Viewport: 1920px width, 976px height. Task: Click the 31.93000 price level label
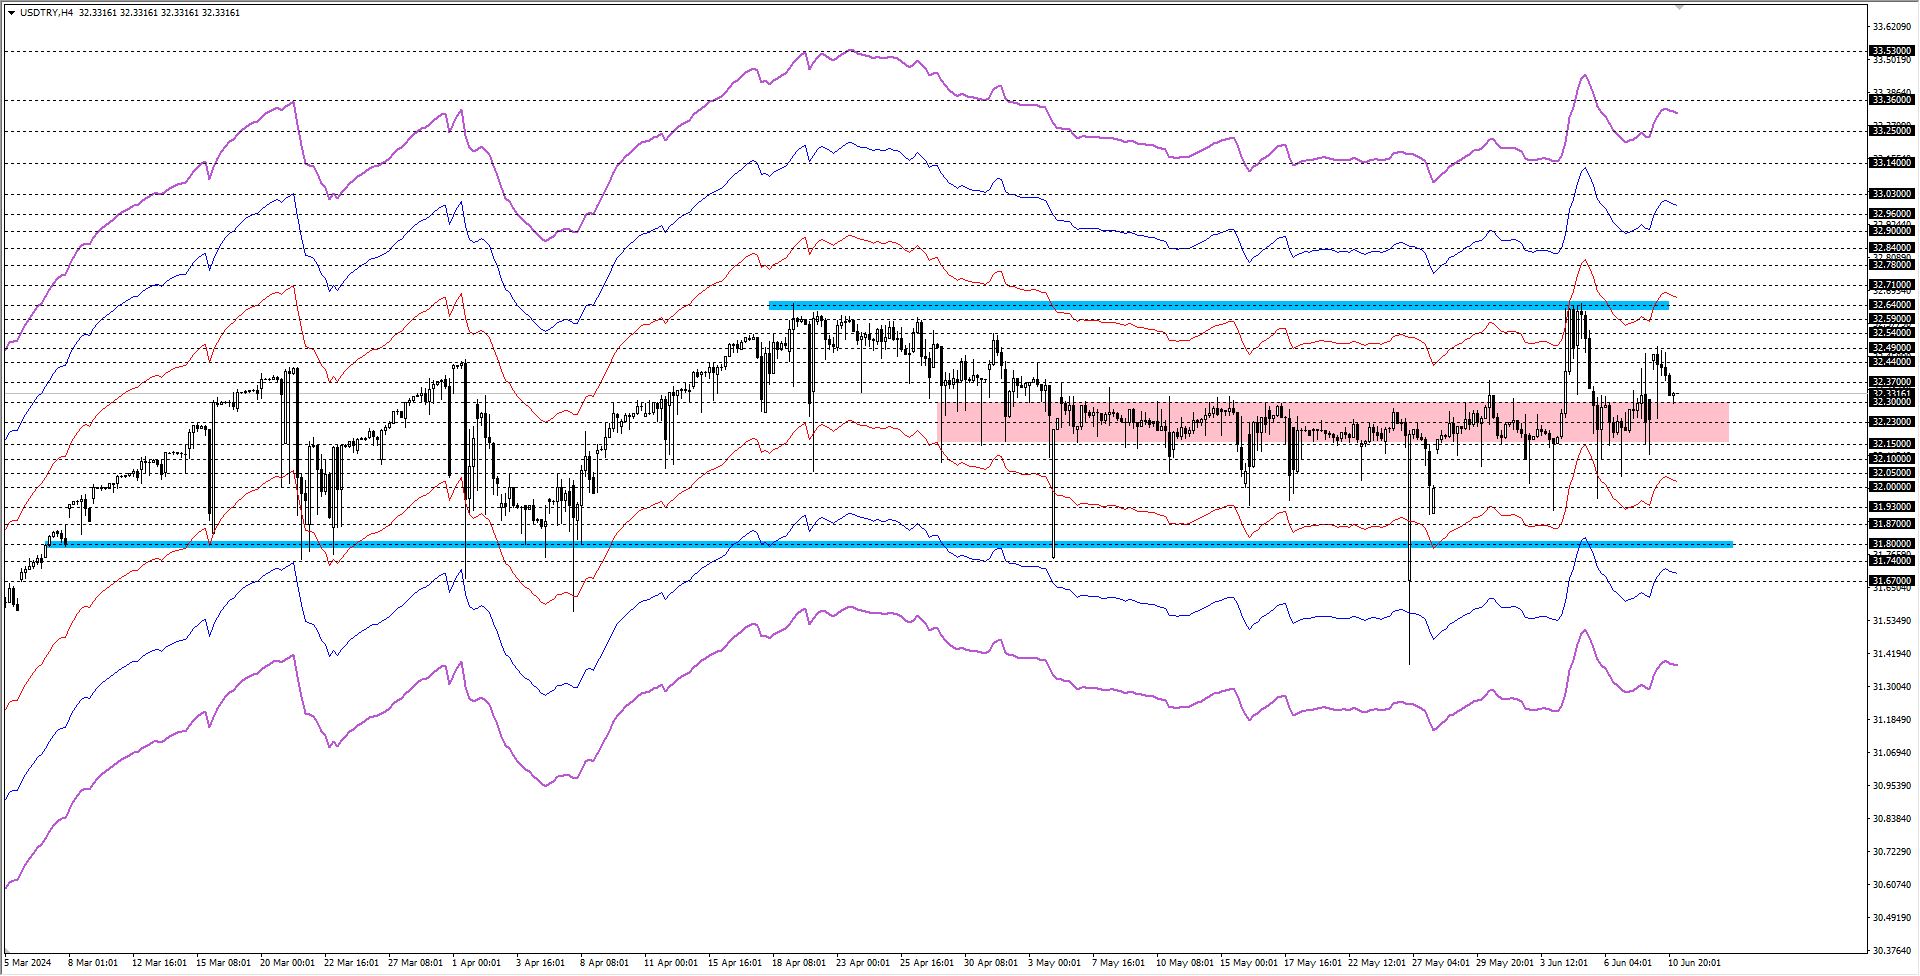tap(1892, 507)
